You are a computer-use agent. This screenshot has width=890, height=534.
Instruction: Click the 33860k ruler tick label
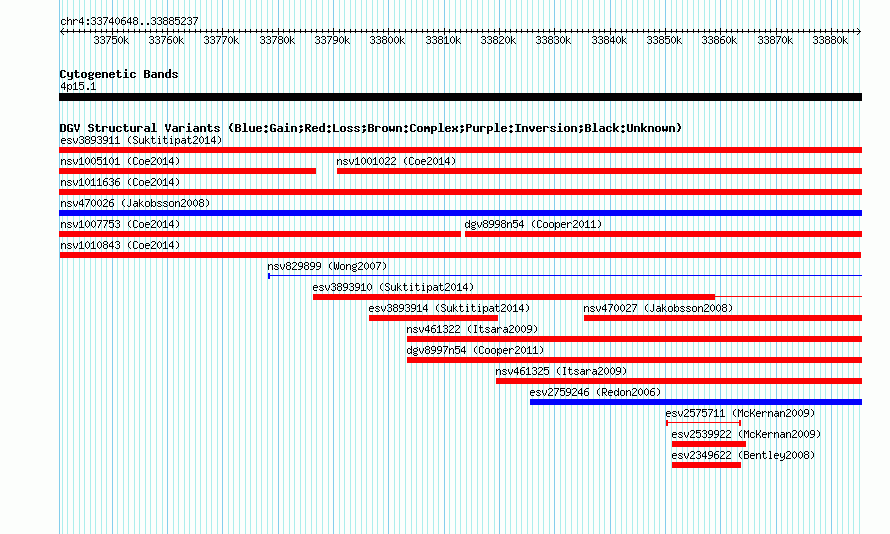(719, 40)
